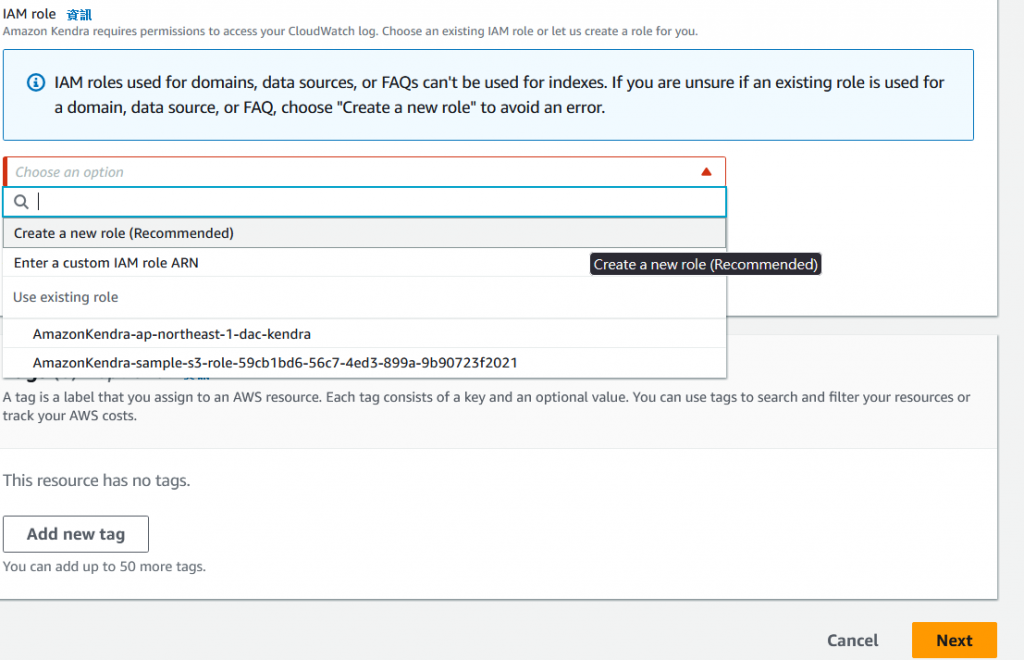1024x660 pixels.
Task: Click the Cancel button
Action: (852, 640)
